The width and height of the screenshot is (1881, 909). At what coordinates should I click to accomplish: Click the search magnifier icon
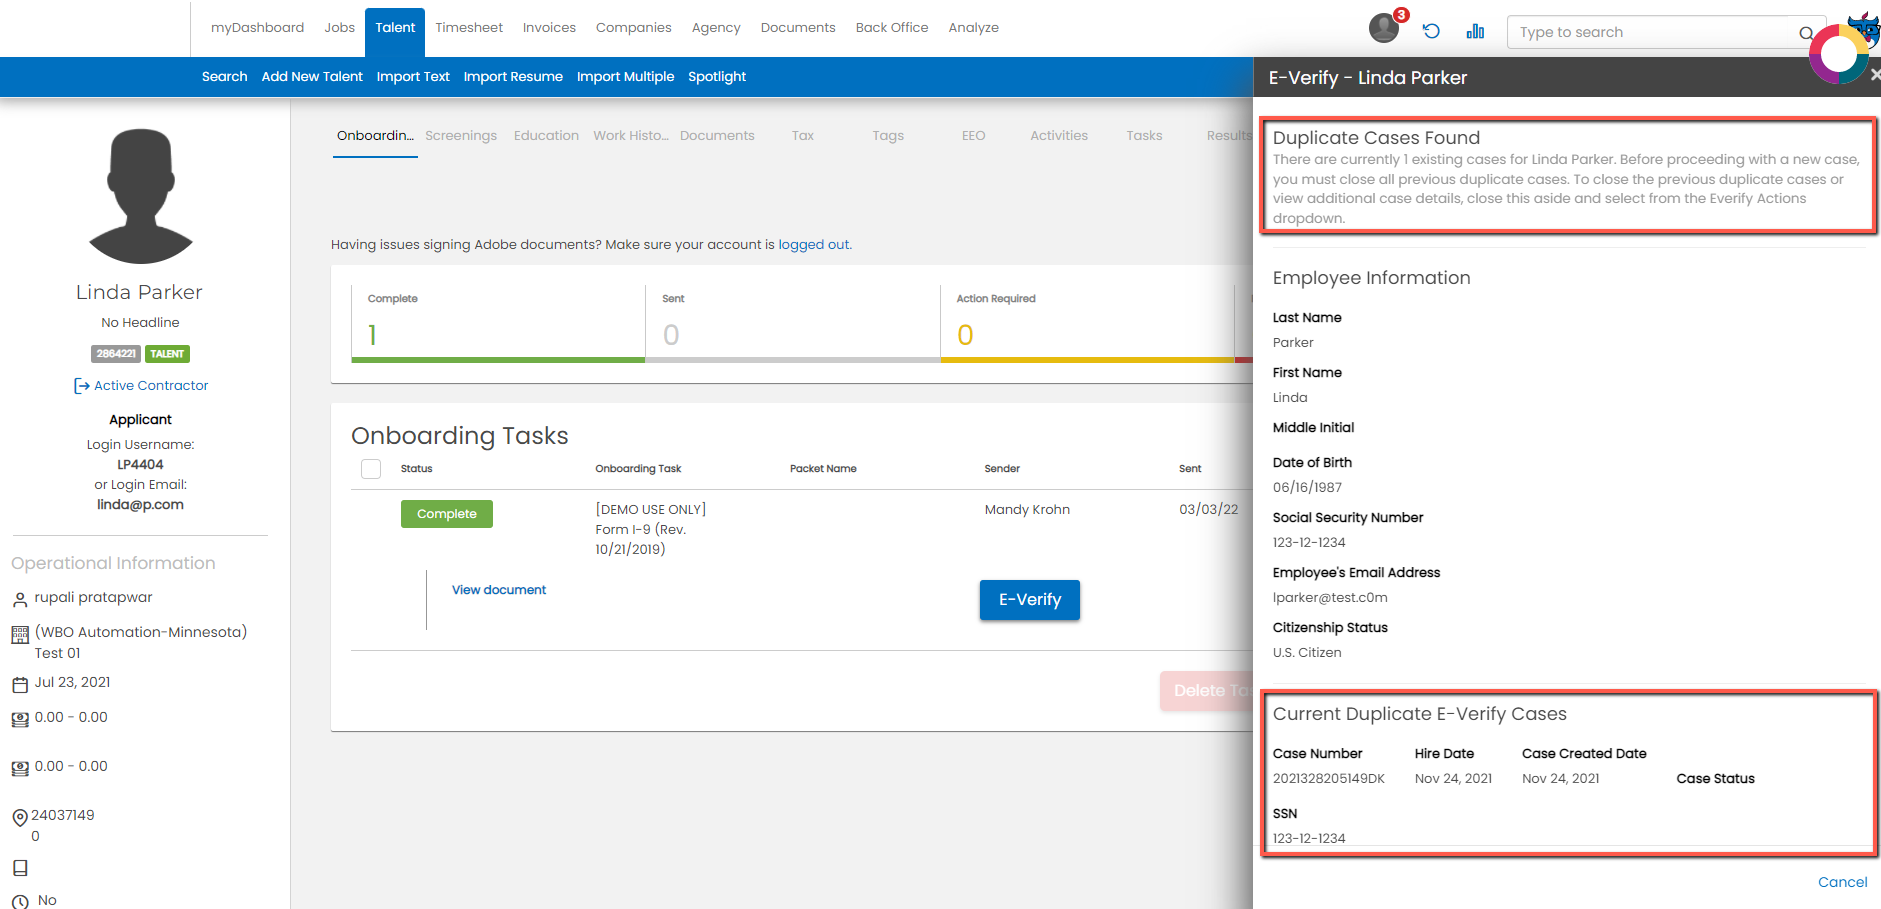(1806, 33)
